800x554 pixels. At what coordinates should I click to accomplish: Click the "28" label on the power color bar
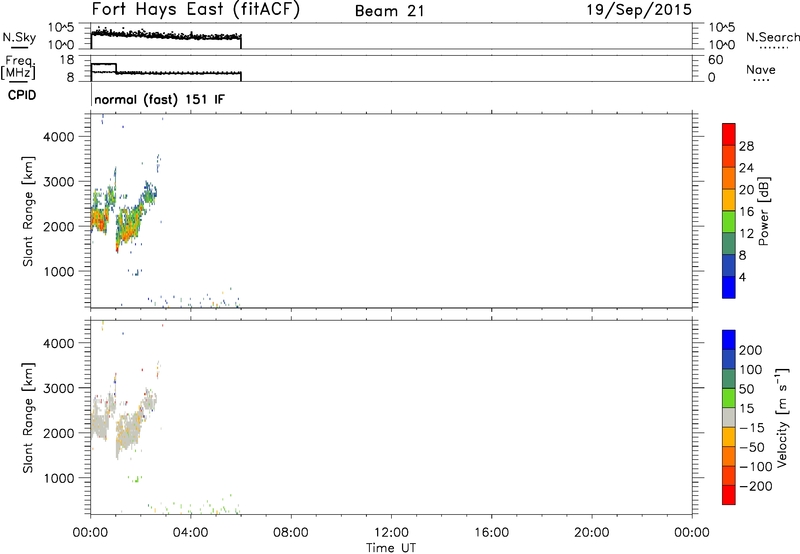(746, 146)
